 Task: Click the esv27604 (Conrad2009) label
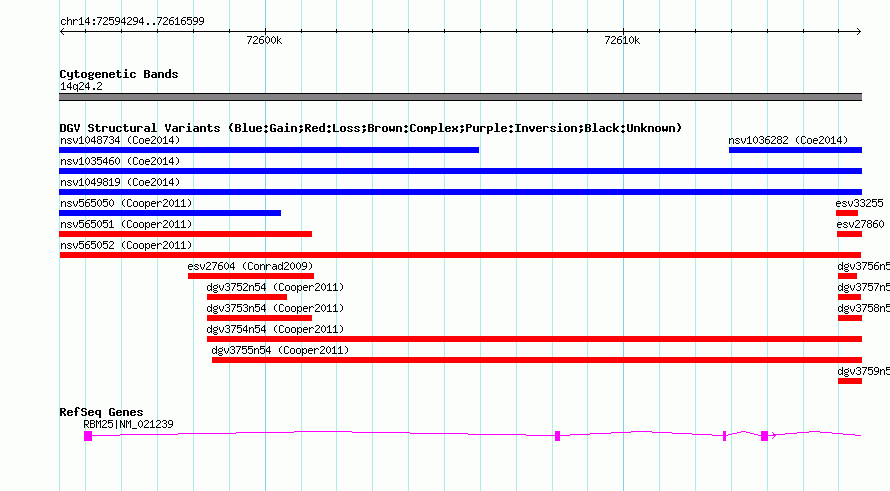[250, 266]
